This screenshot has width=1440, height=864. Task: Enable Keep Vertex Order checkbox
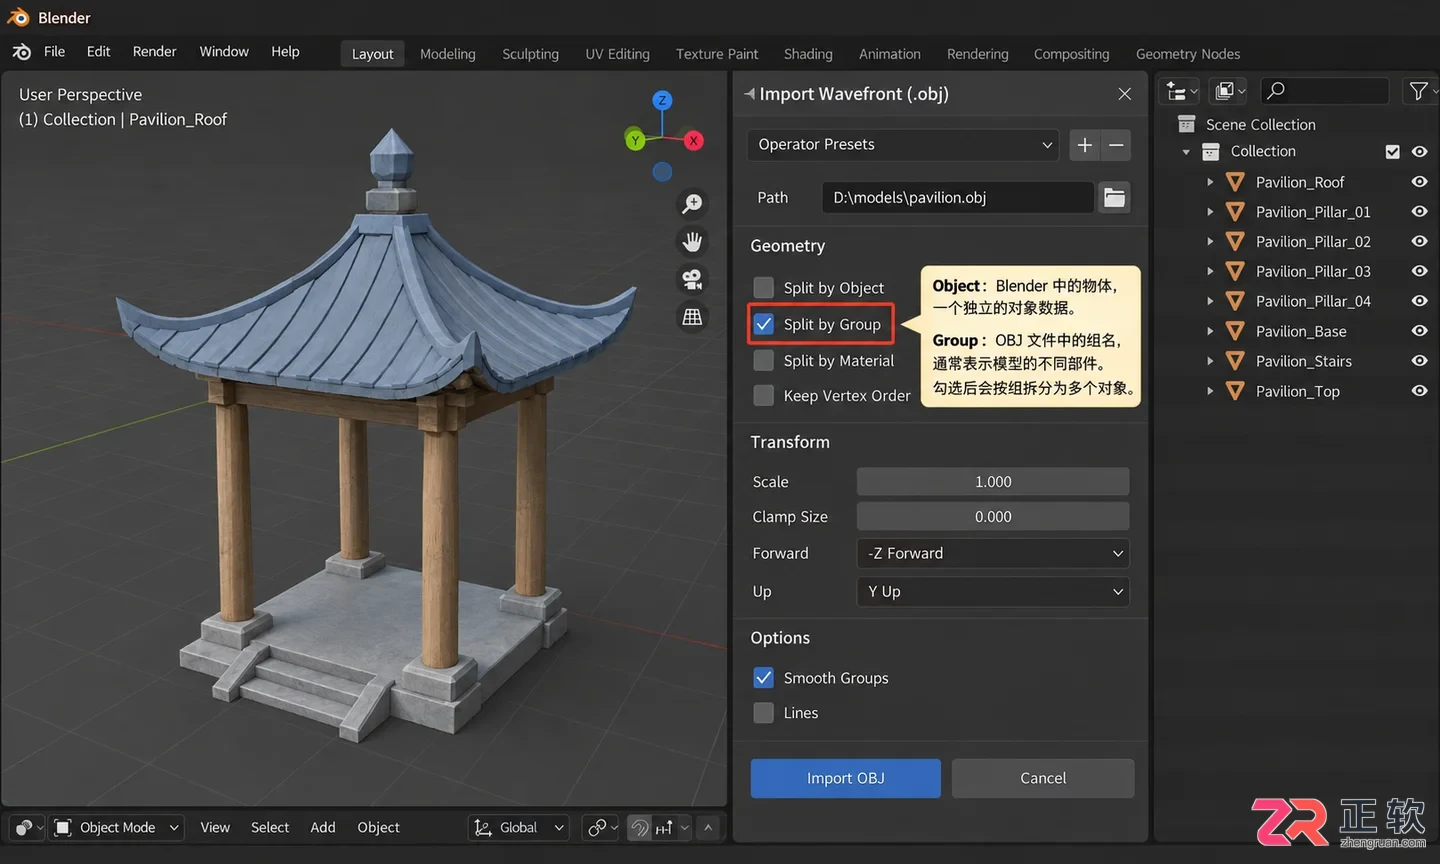click(x=764, y=396)
